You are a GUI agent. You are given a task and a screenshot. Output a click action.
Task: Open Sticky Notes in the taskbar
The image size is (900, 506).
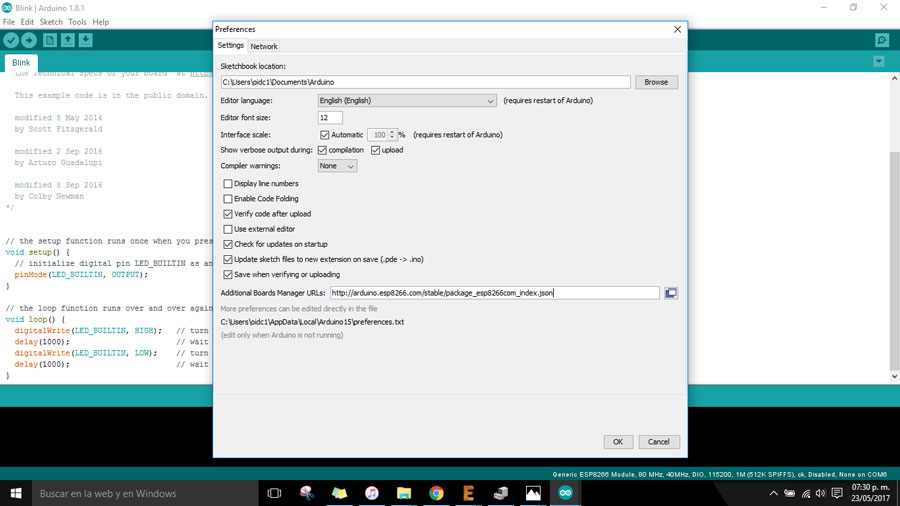[x=339, y=493]
